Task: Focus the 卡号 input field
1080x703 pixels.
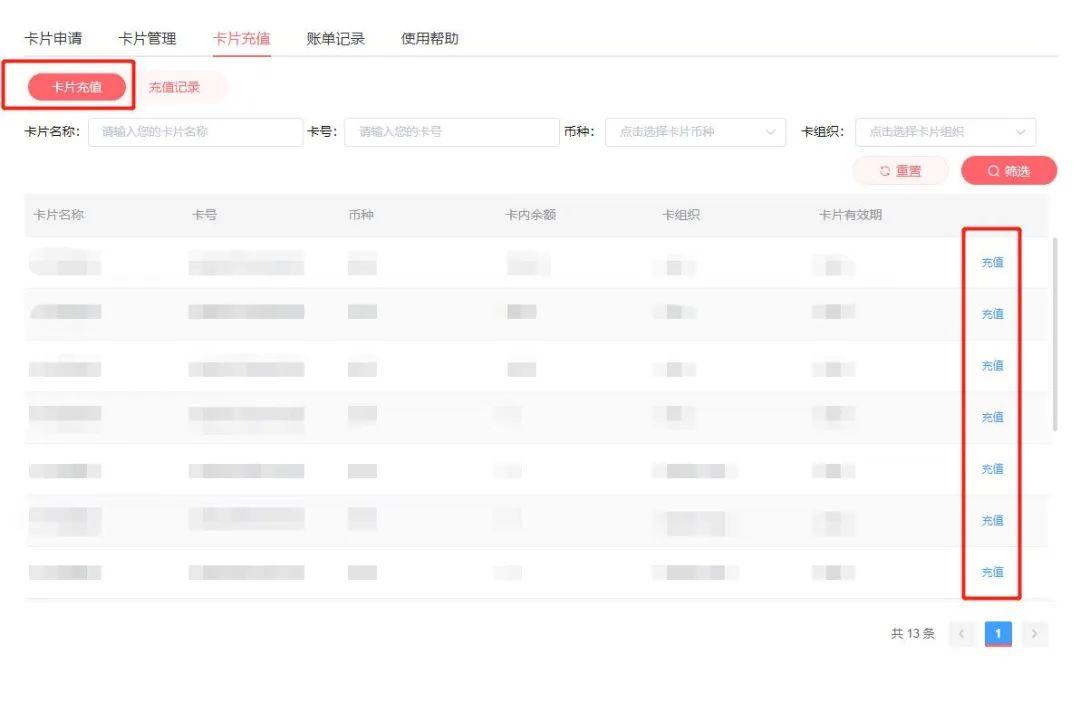Action: (x=452, y=132)
